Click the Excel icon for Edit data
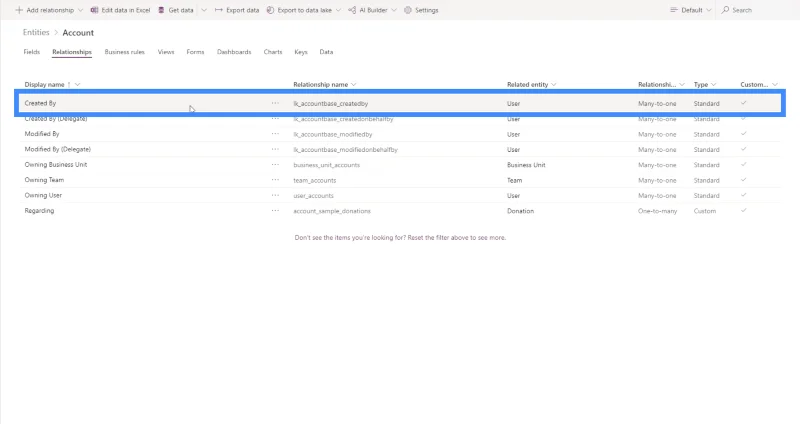 (x=94, y=10)
